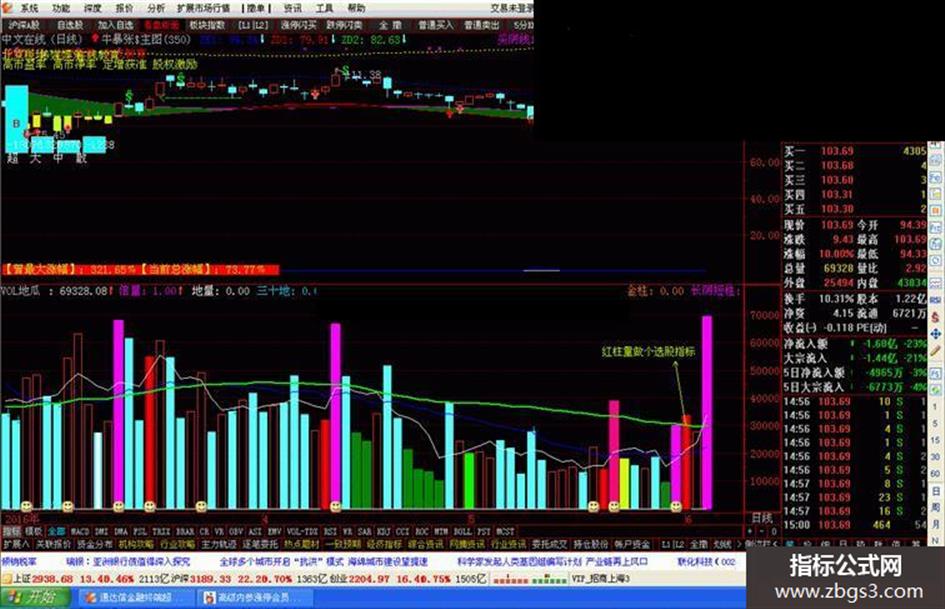
Task: Select the DMI indicator tab
Action: pos(101,531)
